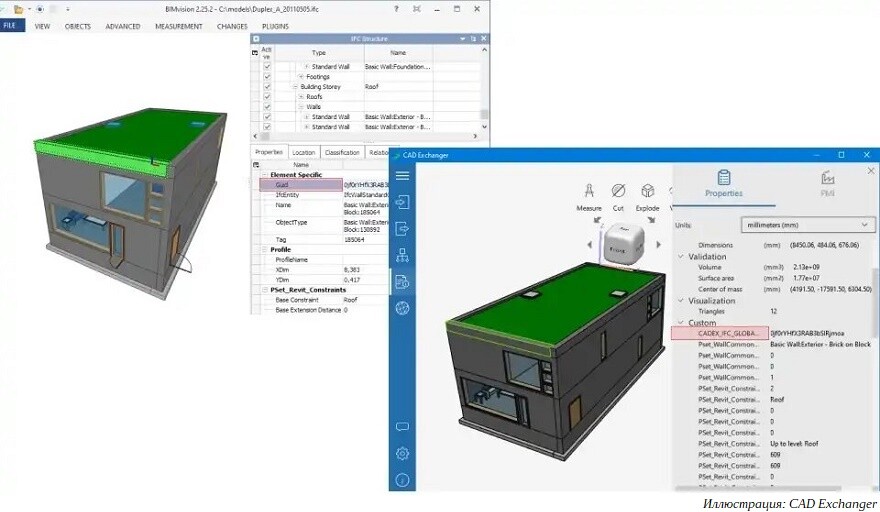Click the import file sidebar icon

402,202
